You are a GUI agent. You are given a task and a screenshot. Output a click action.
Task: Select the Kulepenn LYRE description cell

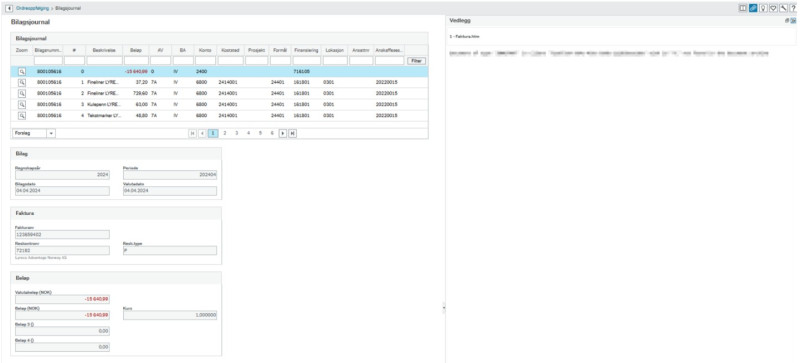tap(104, 104)
